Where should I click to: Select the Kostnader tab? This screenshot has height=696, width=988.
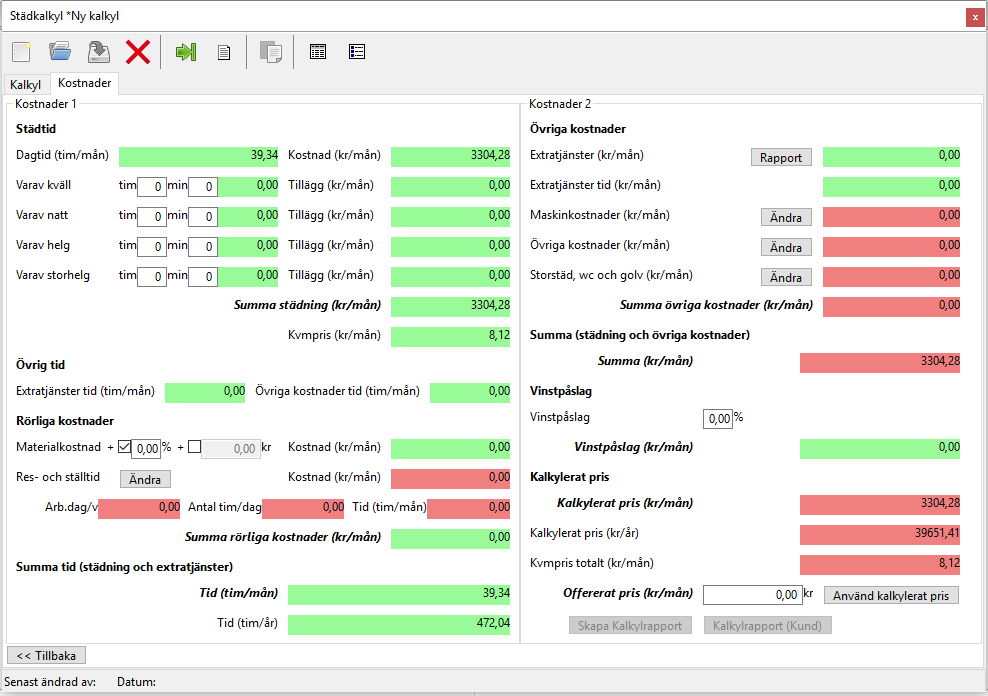85,84
